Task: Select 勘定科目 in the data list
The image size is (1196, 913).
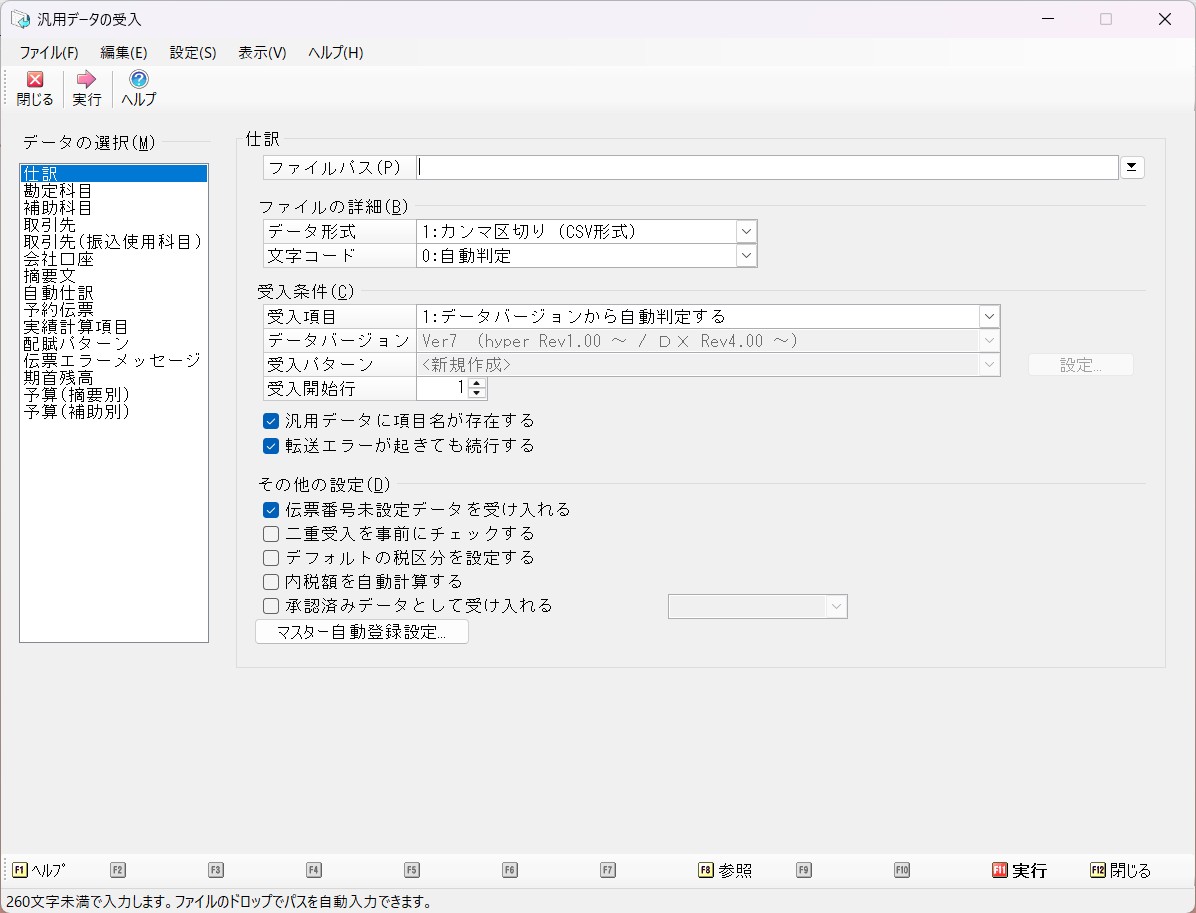Action: [x=58, y=191]
